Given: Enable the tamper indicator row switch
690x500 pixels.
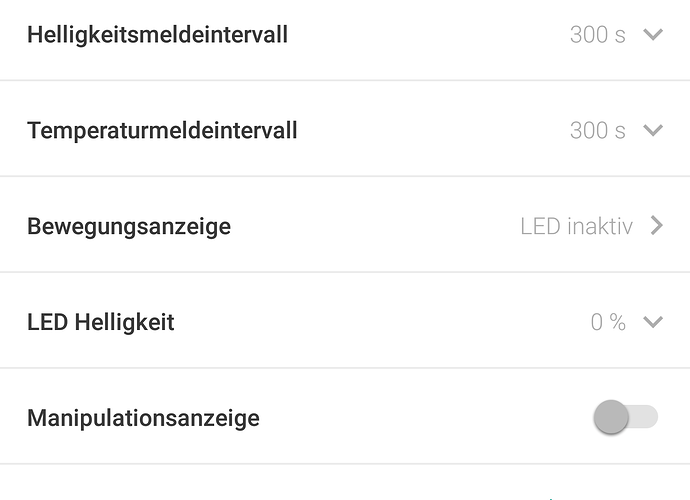Looking at the screenshot, I should click(625, 418).
